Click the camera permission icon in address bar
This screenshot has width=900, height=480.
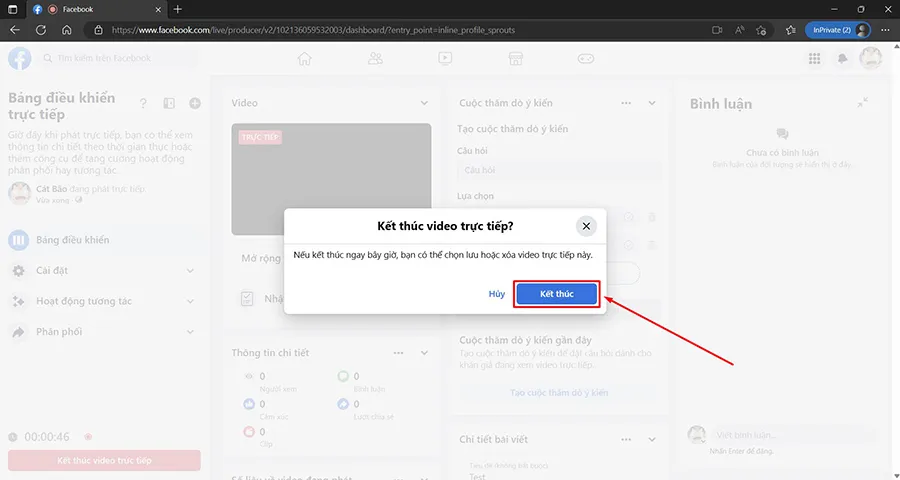tap(717, 30)
